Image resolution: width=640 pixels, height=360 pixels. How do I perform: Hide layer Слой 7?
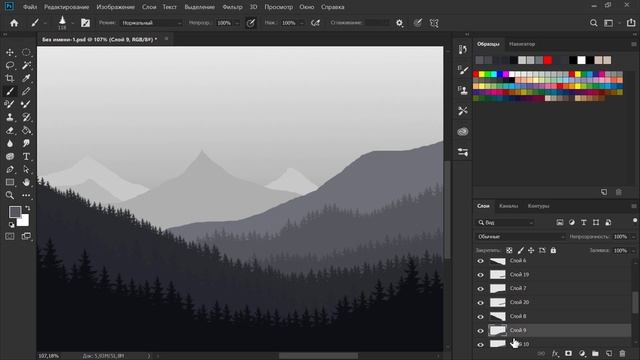coord(480,289)
